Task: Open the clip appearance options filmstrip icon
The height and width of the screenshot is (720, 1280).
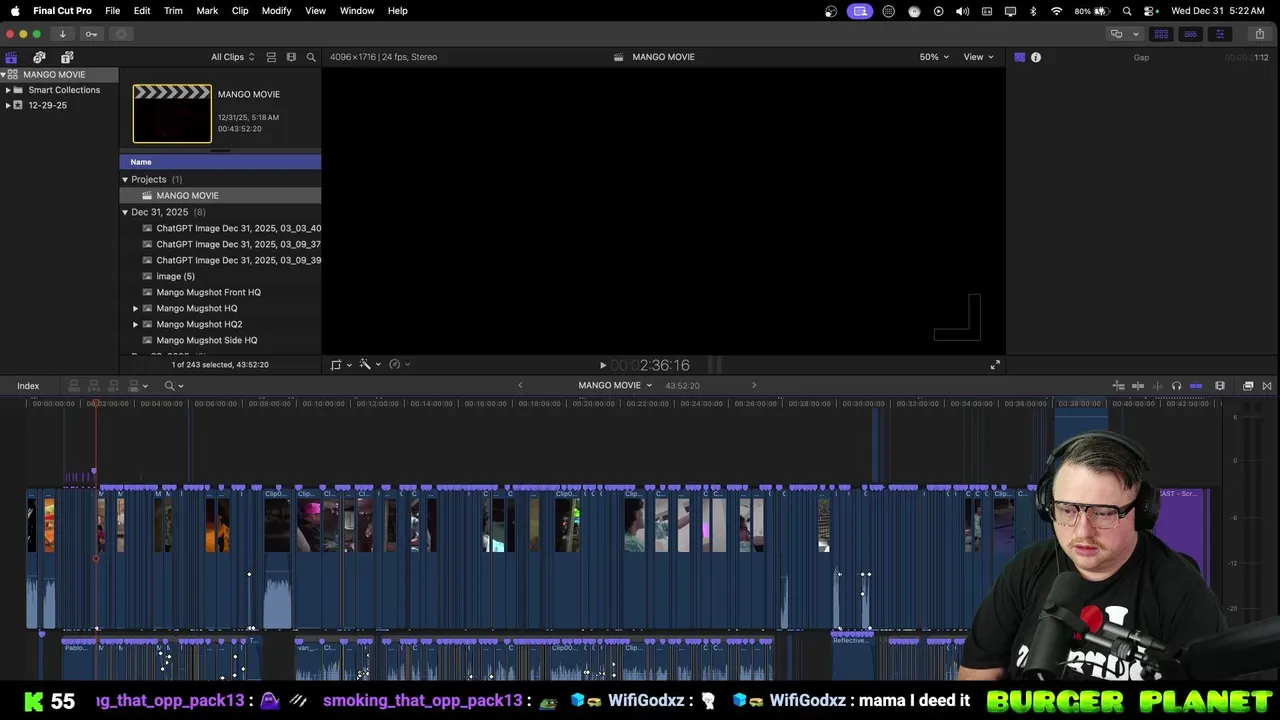Action: (x=1220, y=386)
